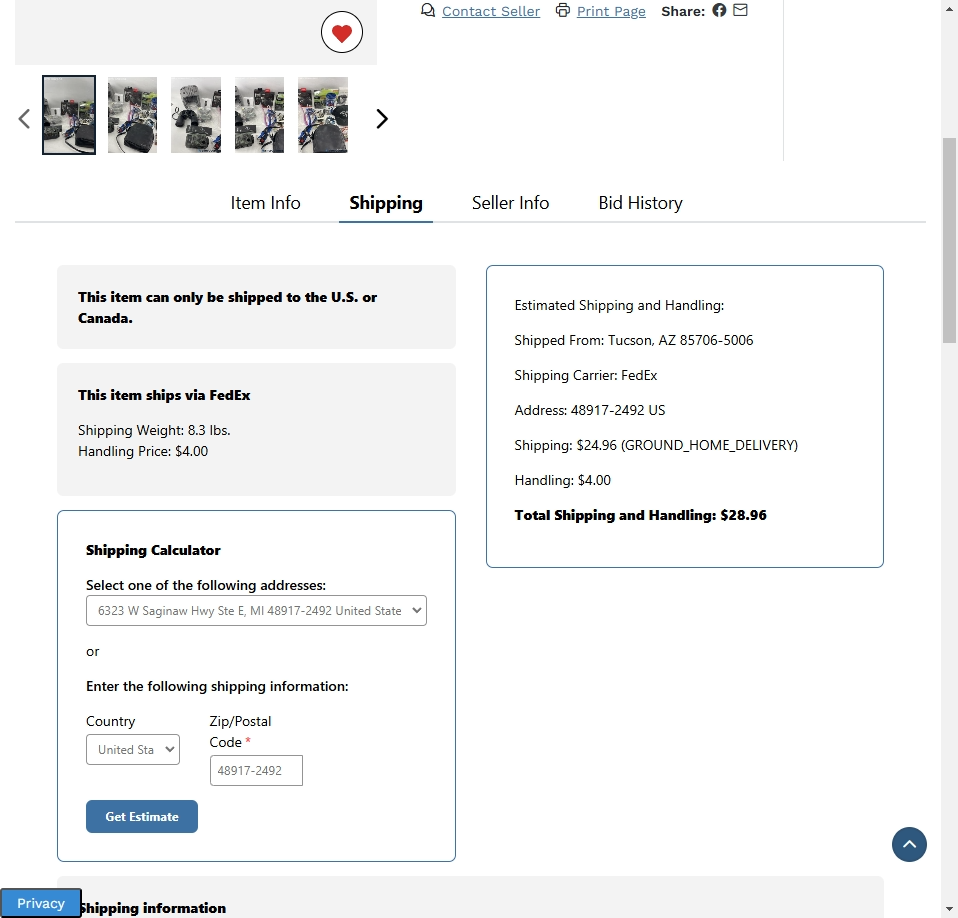Click the Zip/Postal Code input field
Screen dimensions: 958x918
click(256, 771)
